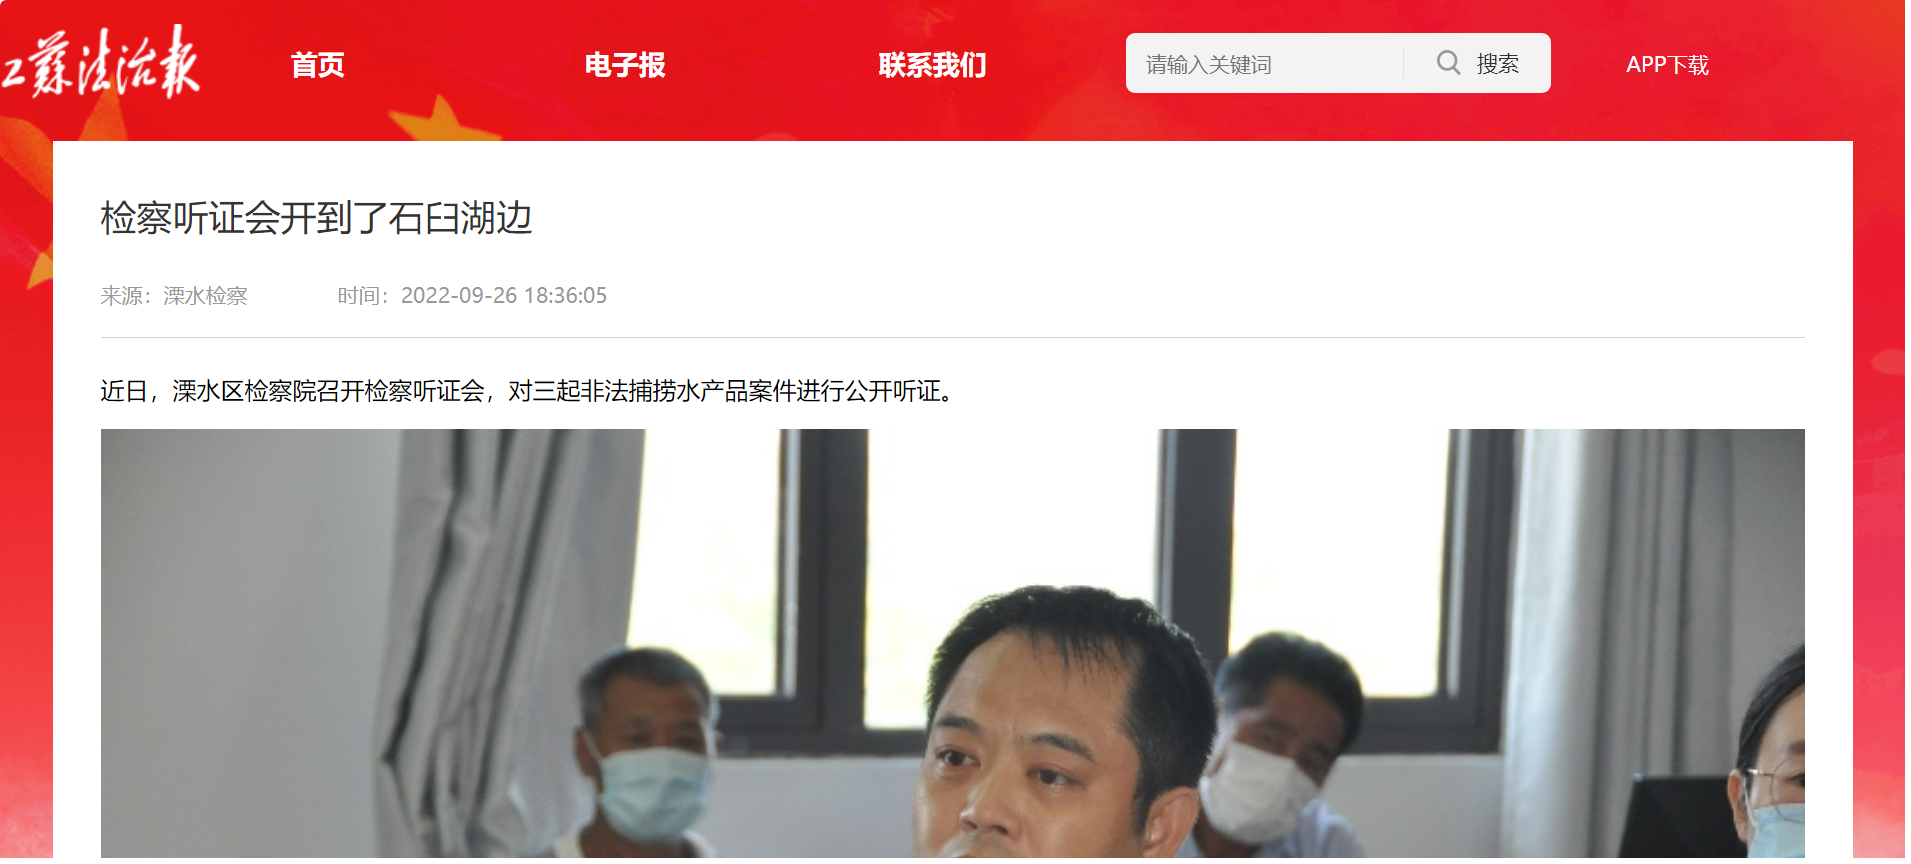Open the 电子报 e-paper section
The image size is (1911, 864).
(x=626, y=65)
